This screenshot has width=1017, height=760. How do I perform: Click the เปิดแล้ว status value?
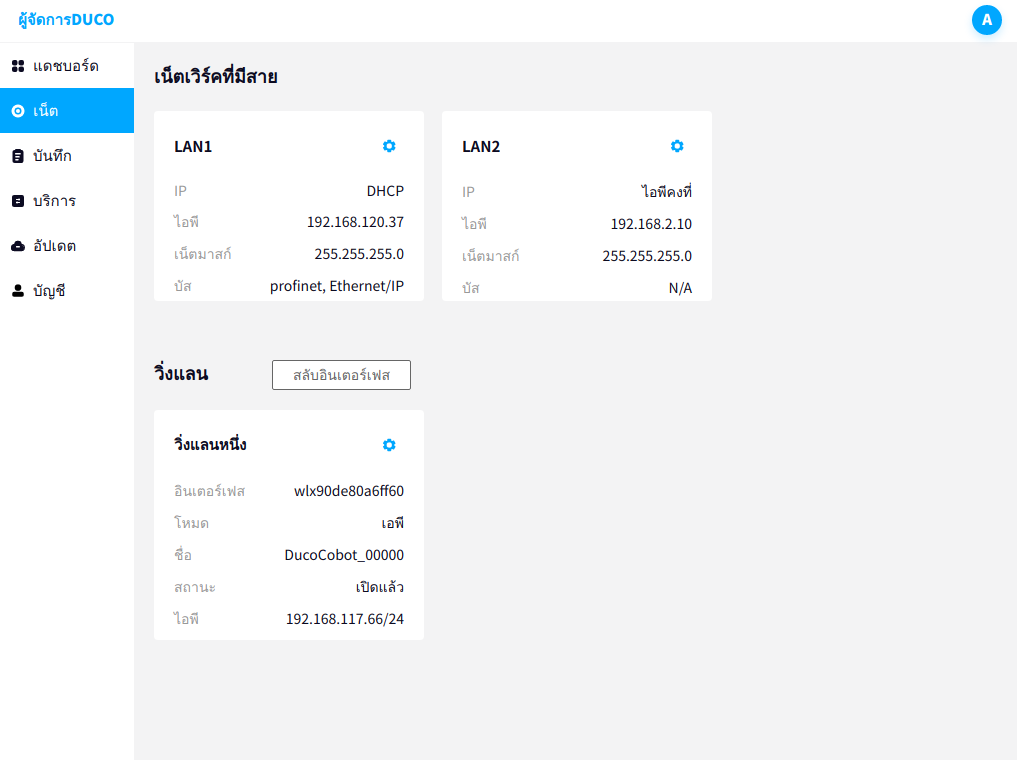click(x=380, y=587)
